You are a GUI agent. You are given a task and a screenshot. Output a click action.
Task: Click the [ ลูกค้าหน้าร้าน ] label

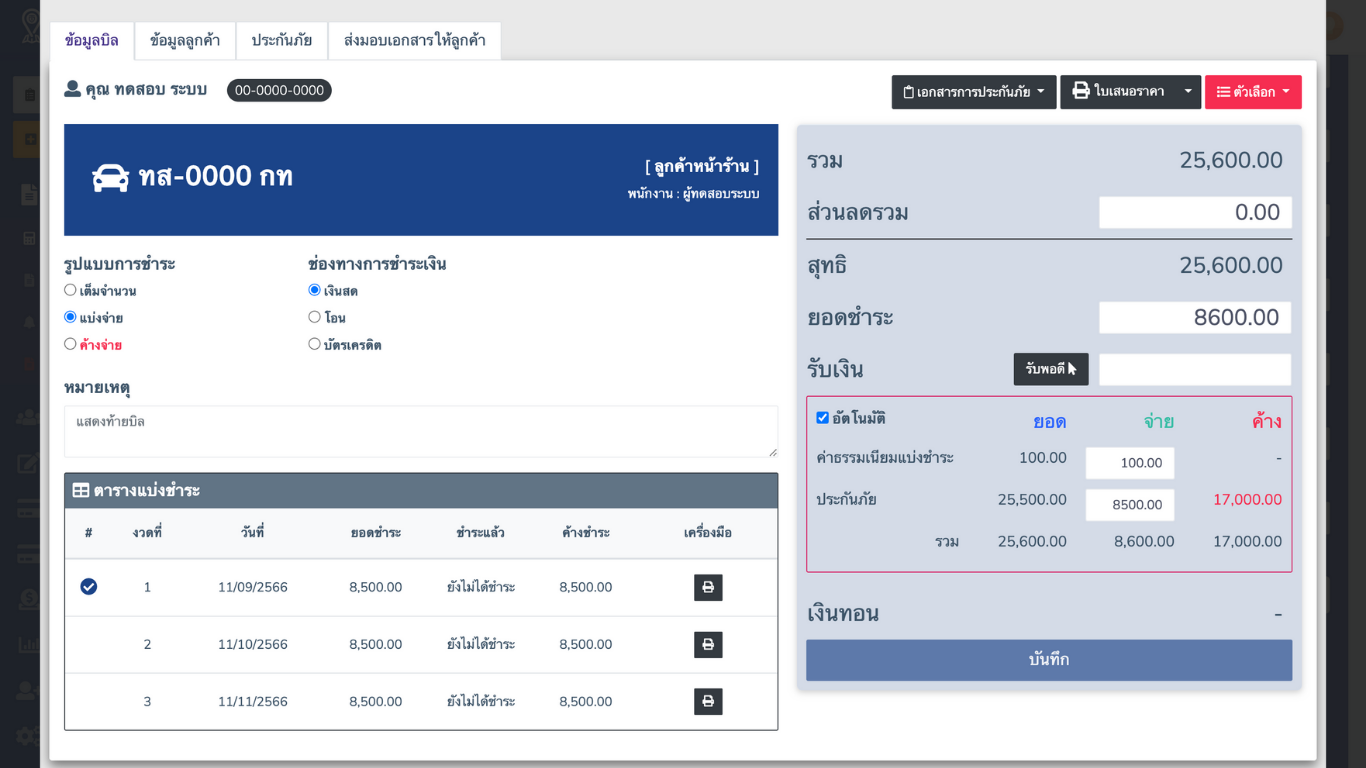pos(702,166)
